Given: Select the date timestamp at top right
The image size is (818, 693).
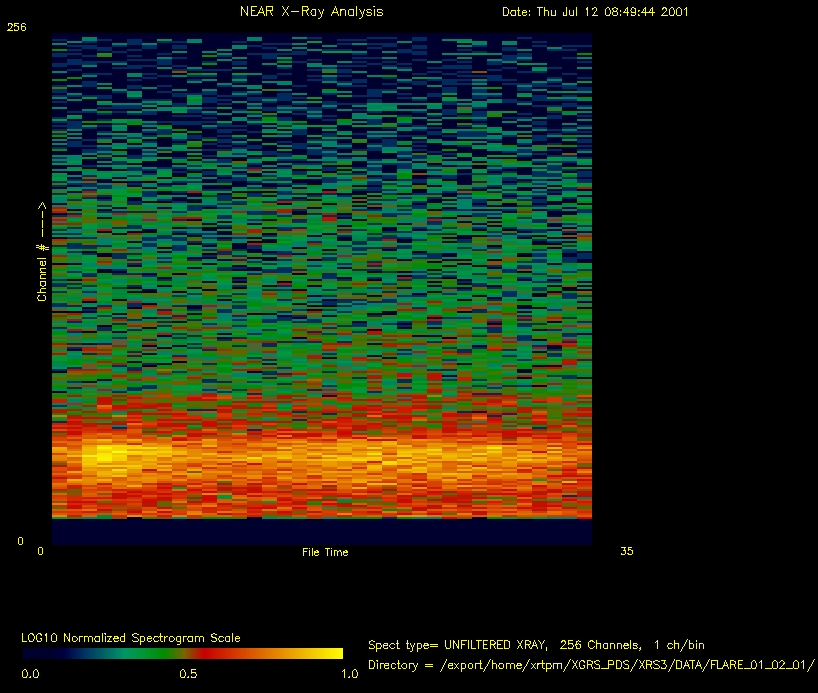Looking at the screenshot, I should click(594, 12).
